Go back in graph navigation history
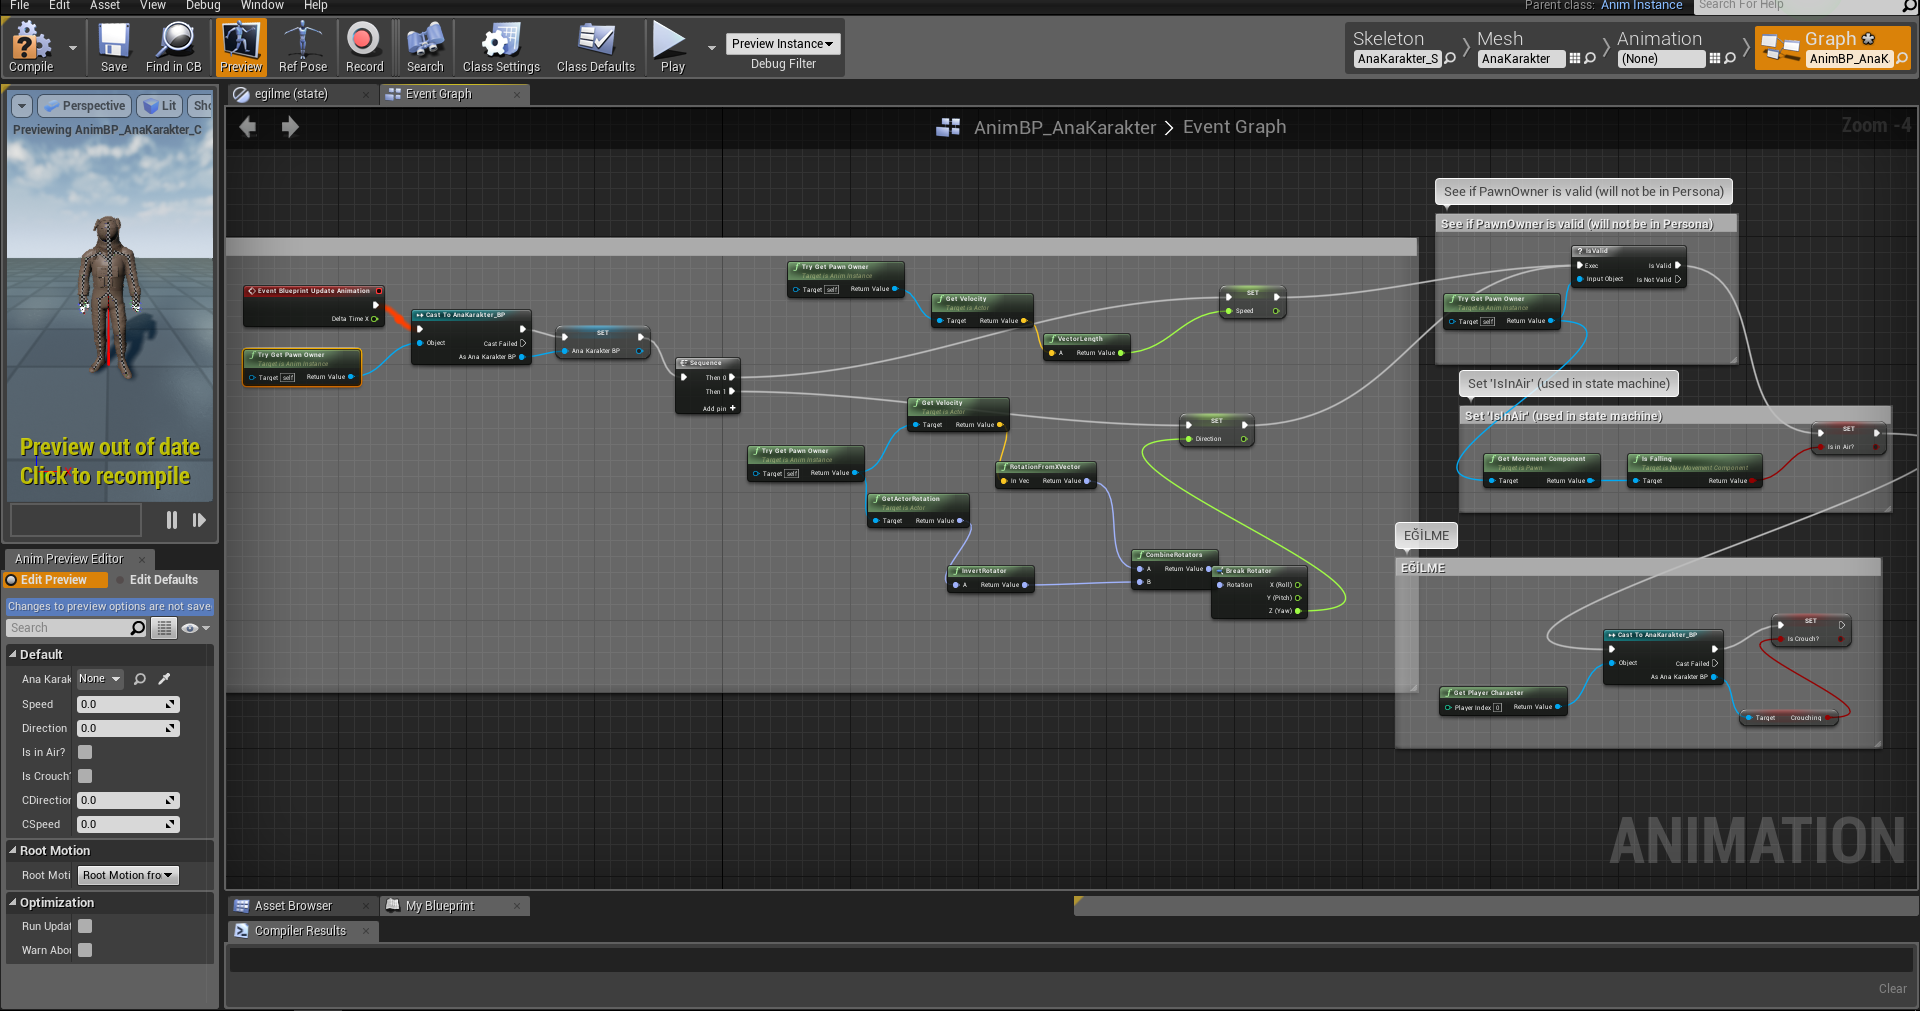1920x1011 pixels. [248, 127]
